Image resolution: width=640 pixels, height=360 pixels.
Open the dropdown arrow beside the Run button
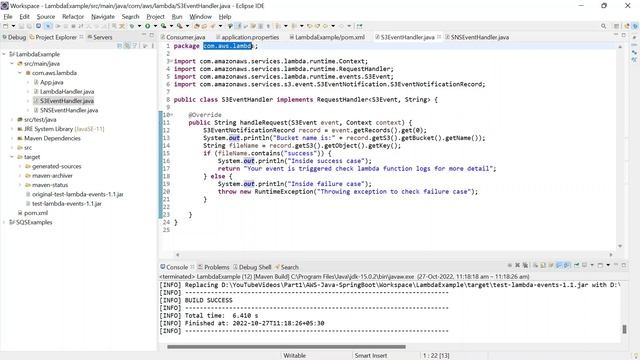[155, 26]
